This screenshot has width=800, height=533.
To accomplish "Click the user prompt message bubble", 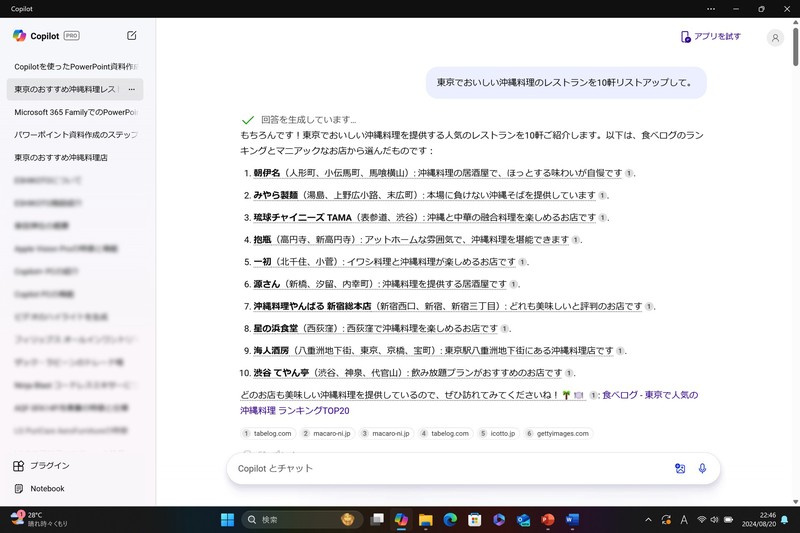I will (x=566, y=83).
